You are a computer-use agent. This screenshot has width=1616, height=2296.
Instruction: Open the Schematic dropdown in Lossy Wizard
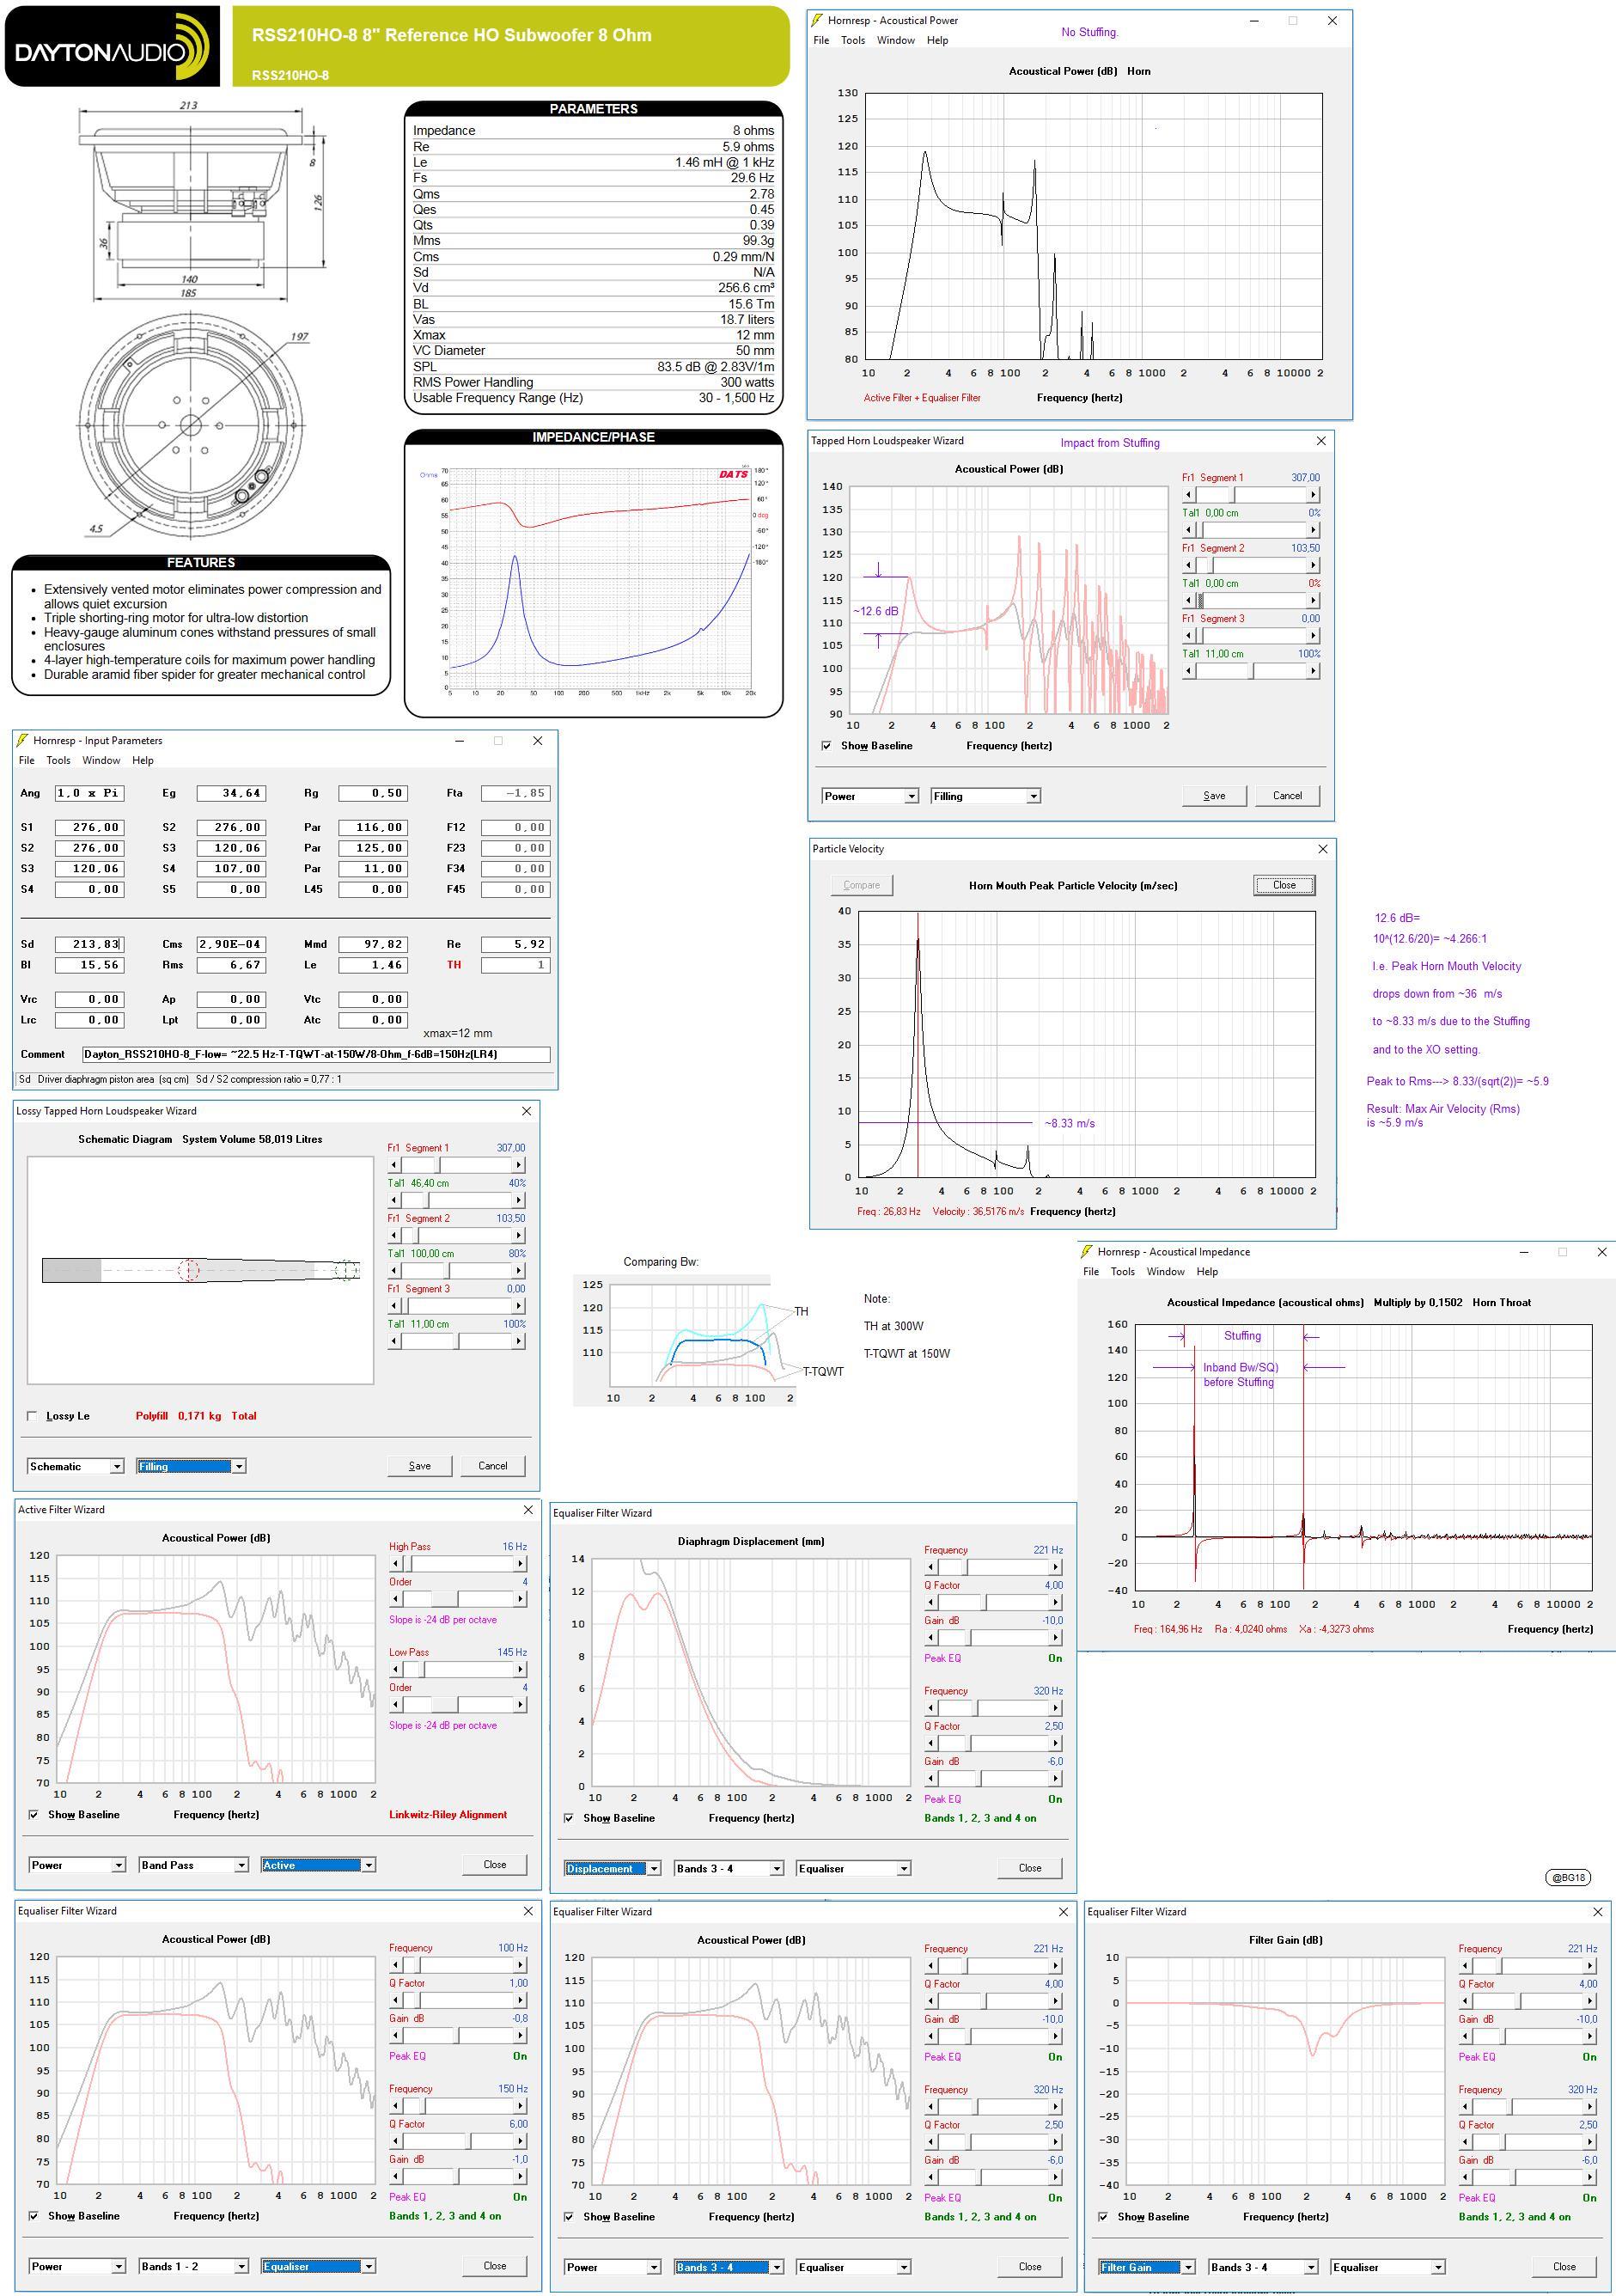(x=75, y=1466)
